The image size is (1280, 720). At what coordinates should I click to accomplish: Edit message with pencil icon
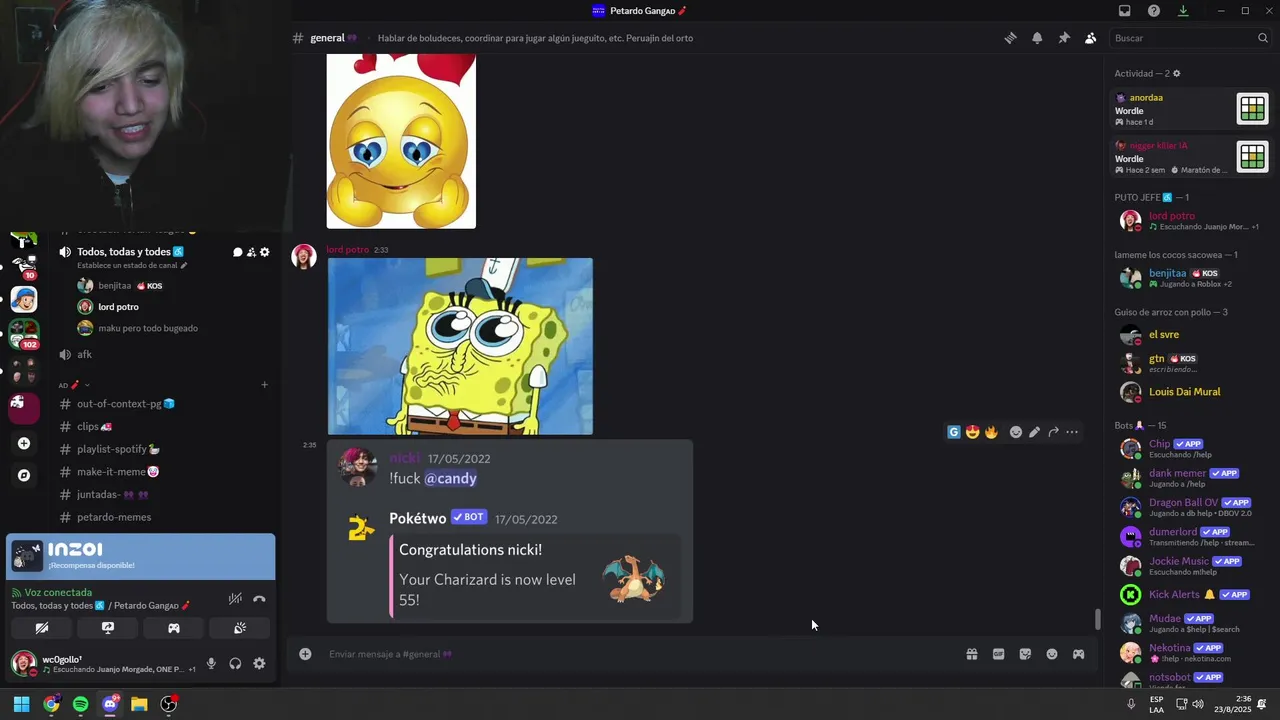[1035, 432]
